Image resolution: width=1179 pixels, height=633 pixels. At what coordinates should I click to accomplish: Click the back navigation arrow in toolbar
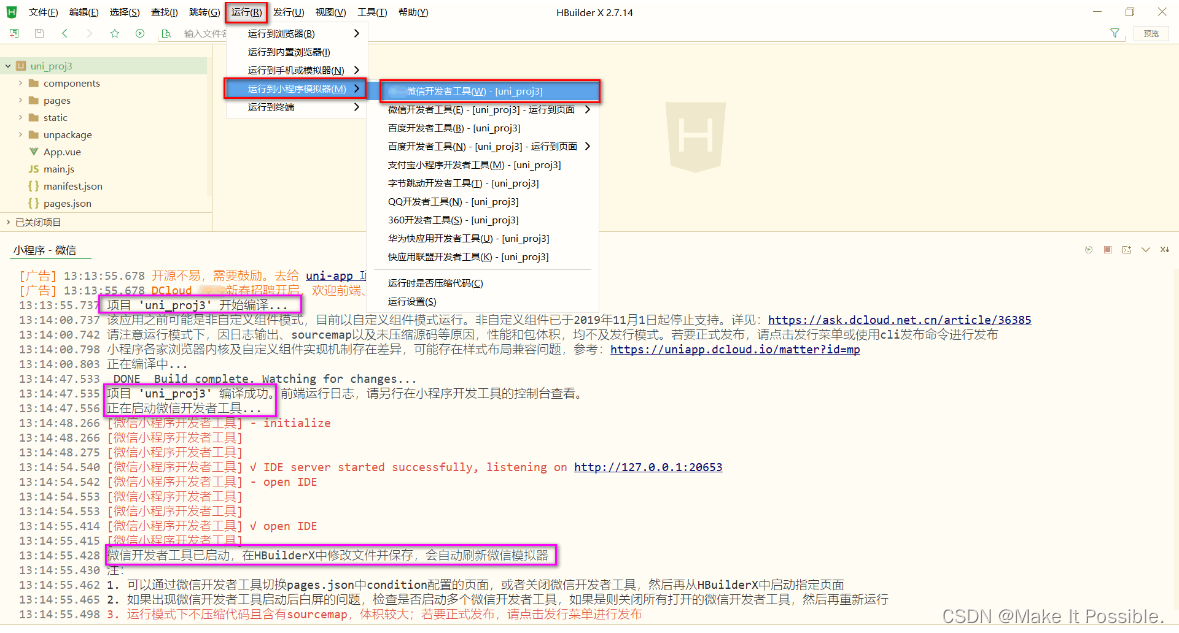point(64,33)
